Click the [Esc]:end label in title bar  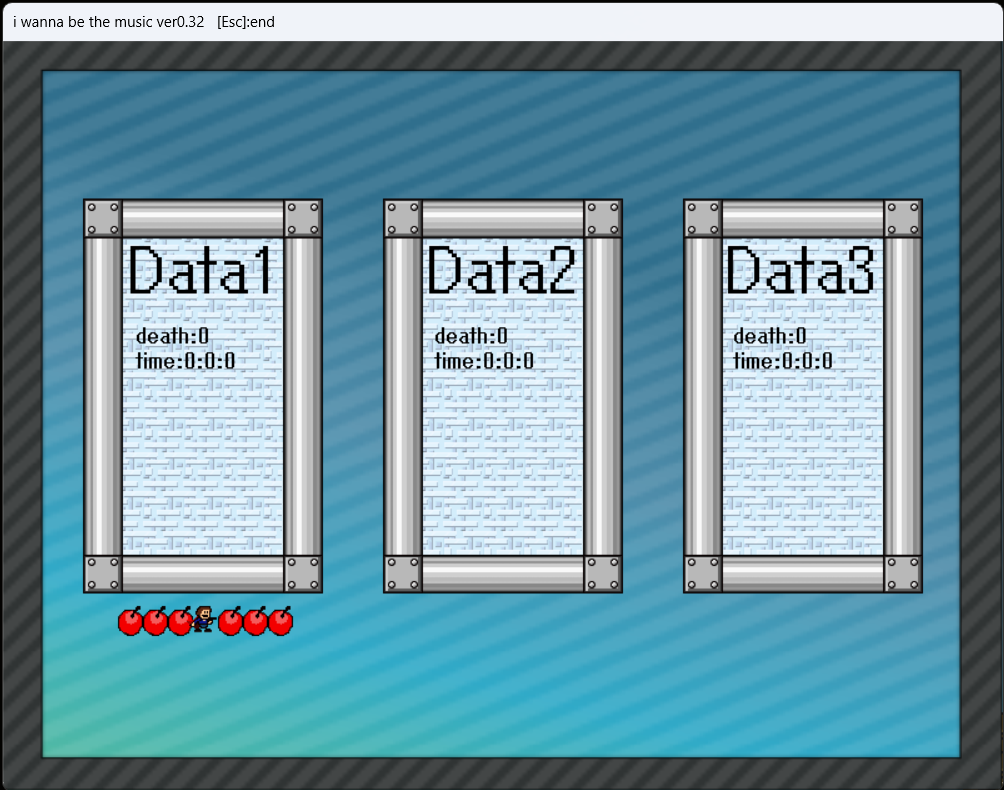[x=246, y=22]
